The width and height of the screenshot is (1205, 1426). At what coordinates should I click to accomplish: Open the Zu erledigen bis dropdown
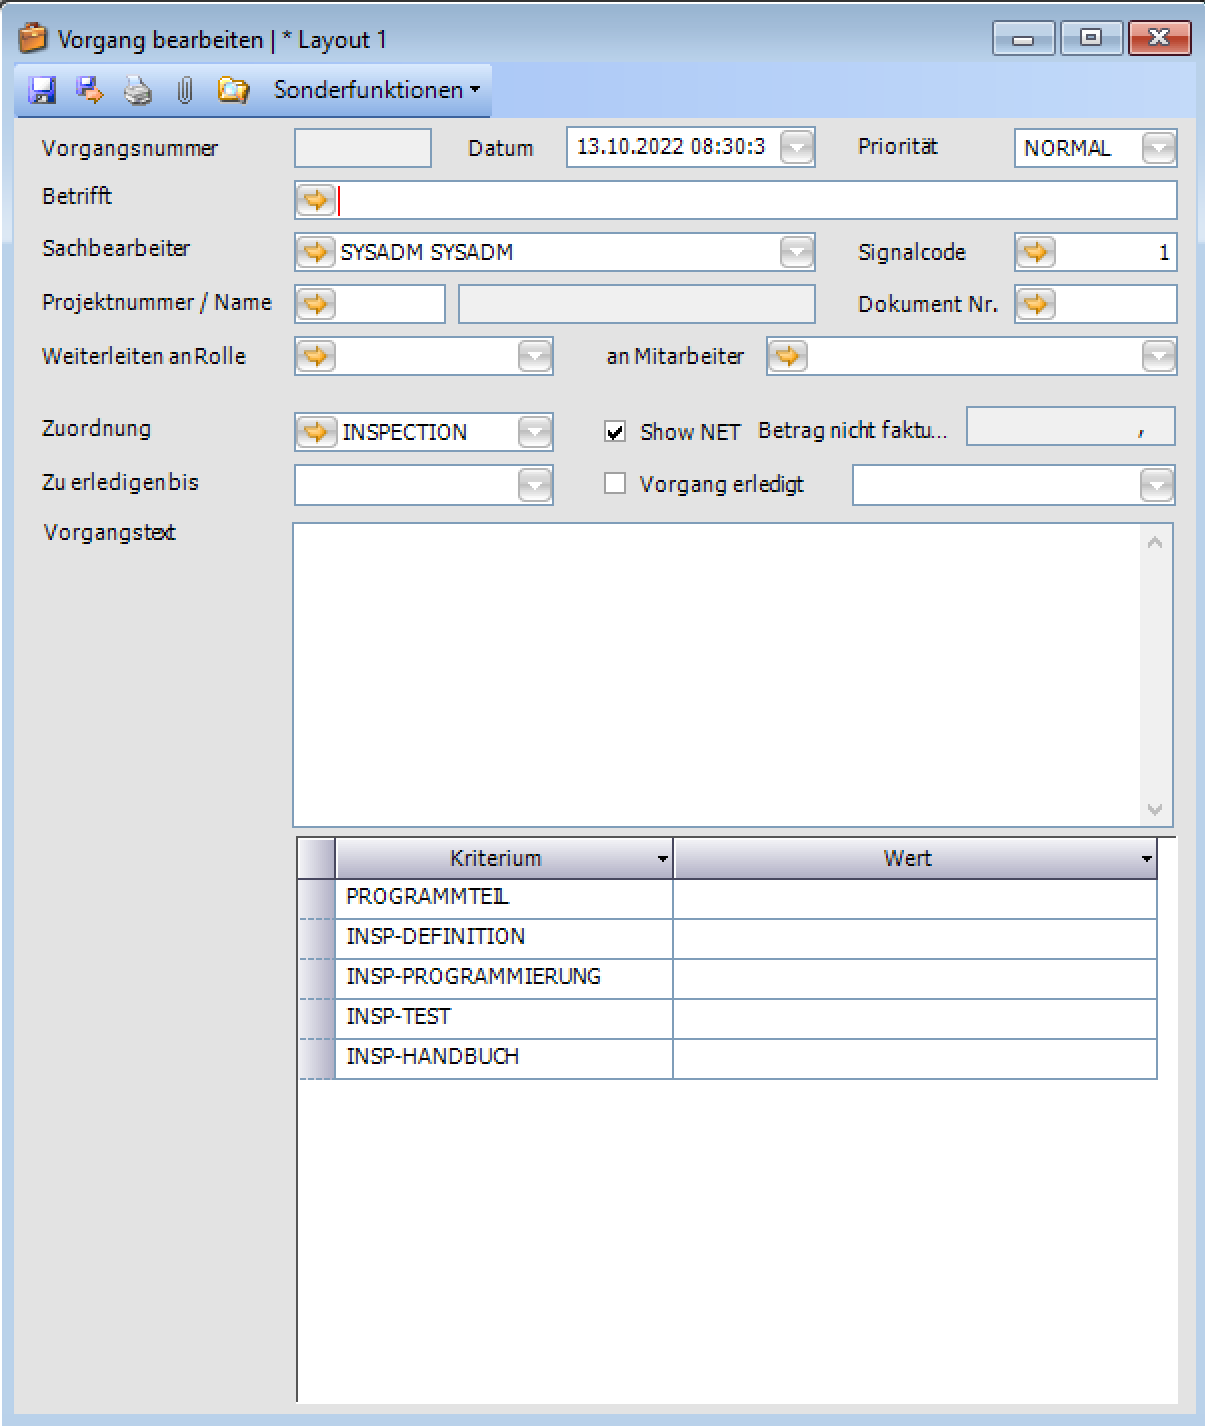(x=535, y=486)
